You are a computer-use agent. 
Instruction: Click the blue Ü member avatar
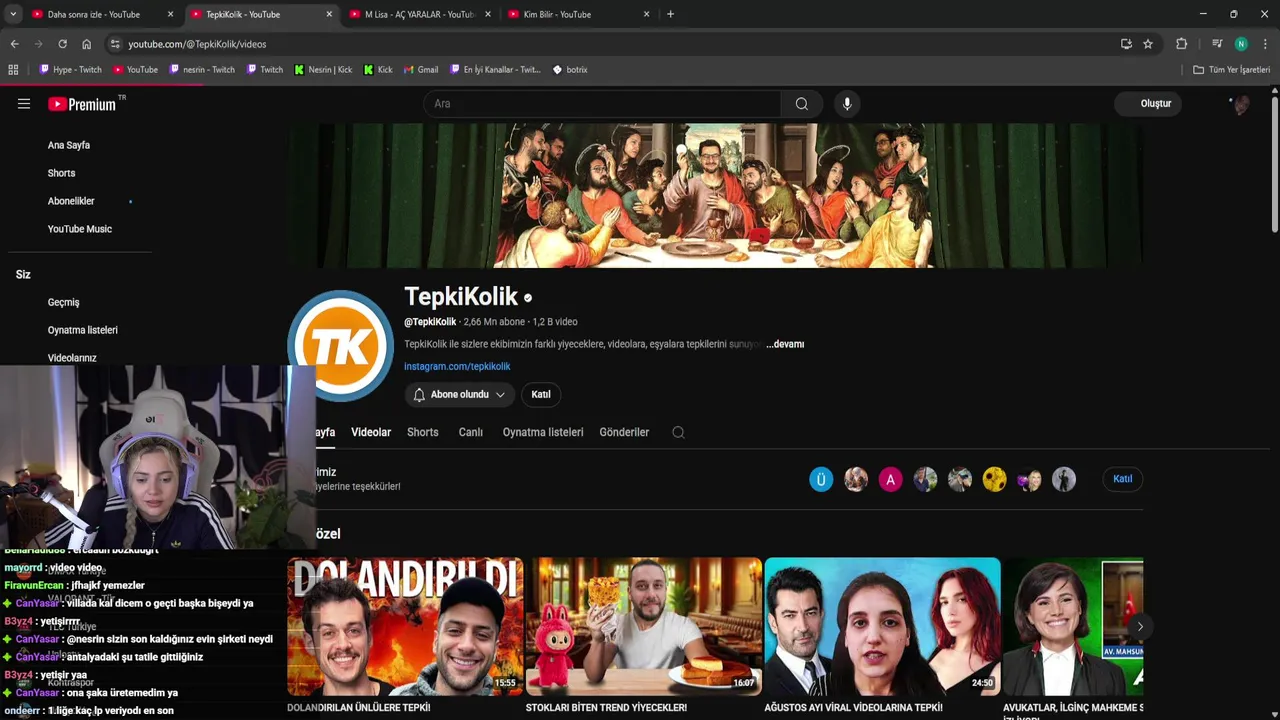(821, 479)
